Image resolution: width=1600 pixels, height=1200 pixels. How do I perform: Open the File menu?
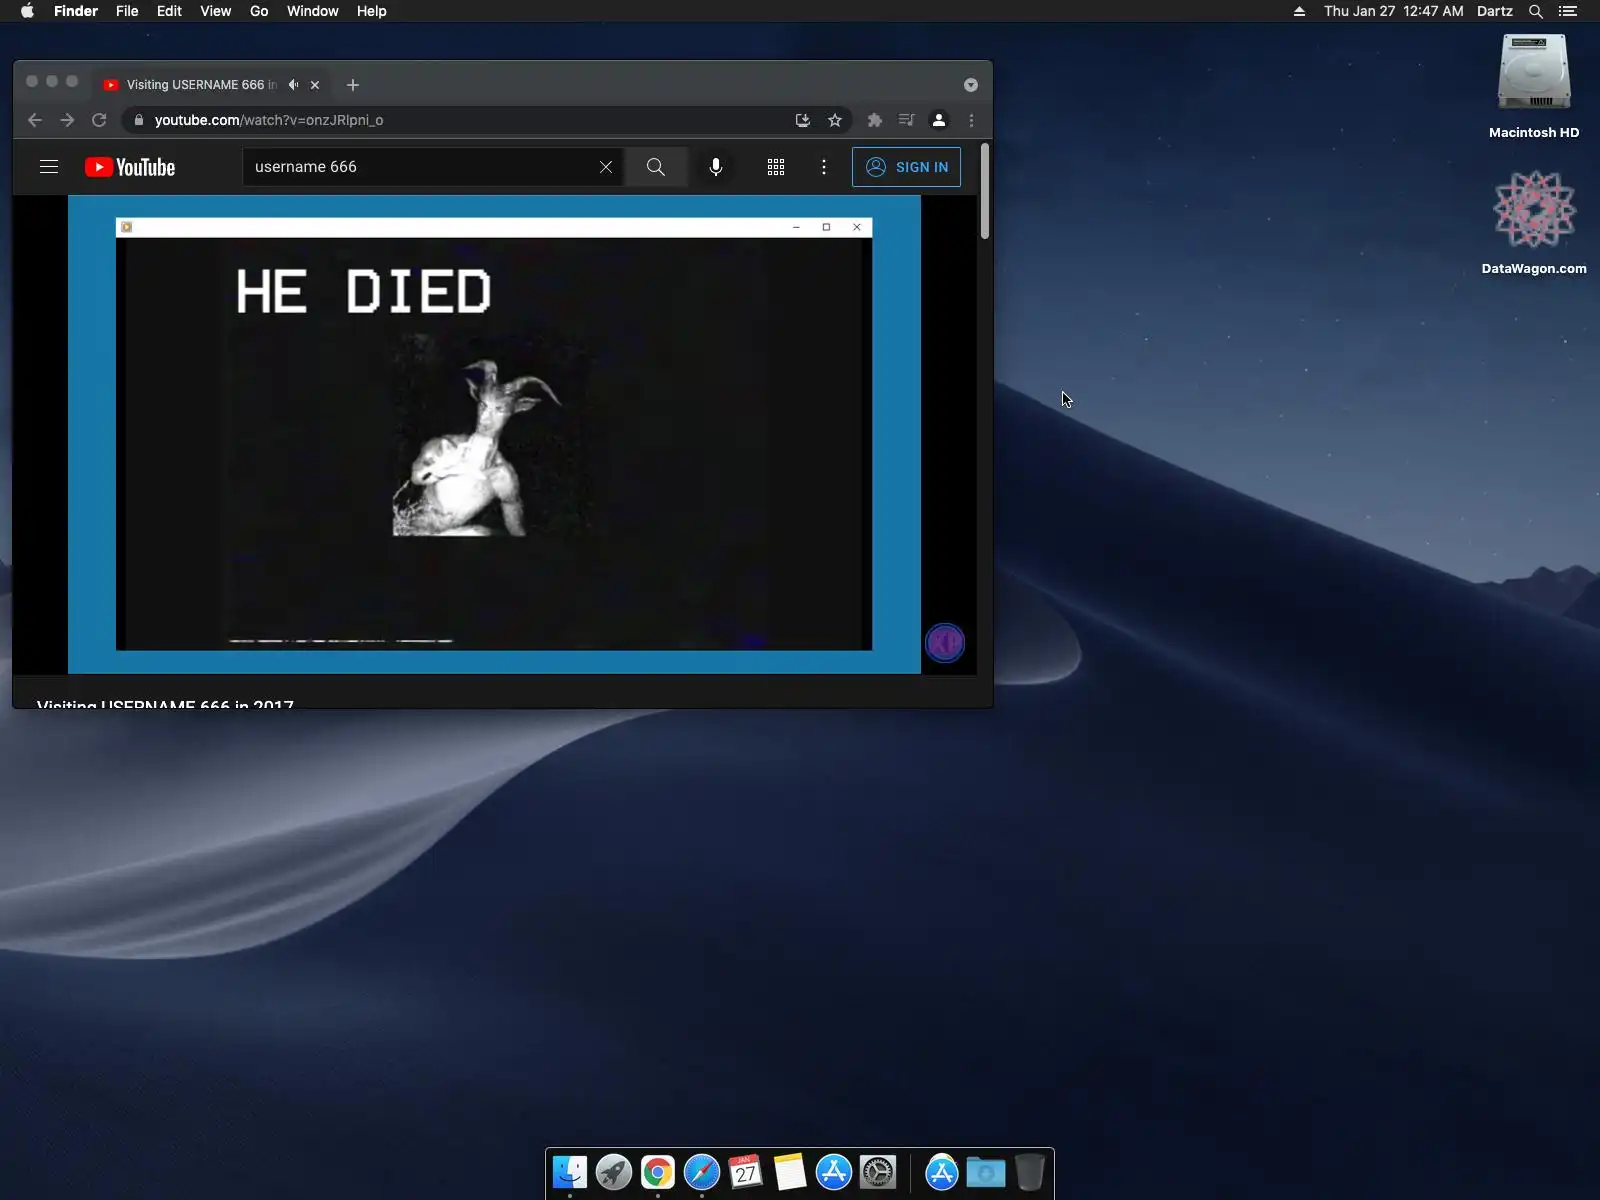click(x=127, y=11)
